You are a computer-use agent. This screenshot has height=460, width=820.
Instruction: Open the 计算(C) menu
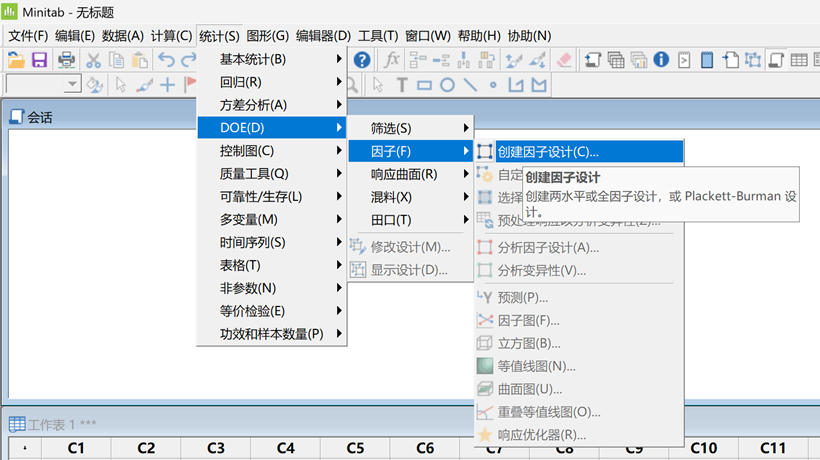coord(171,36)
